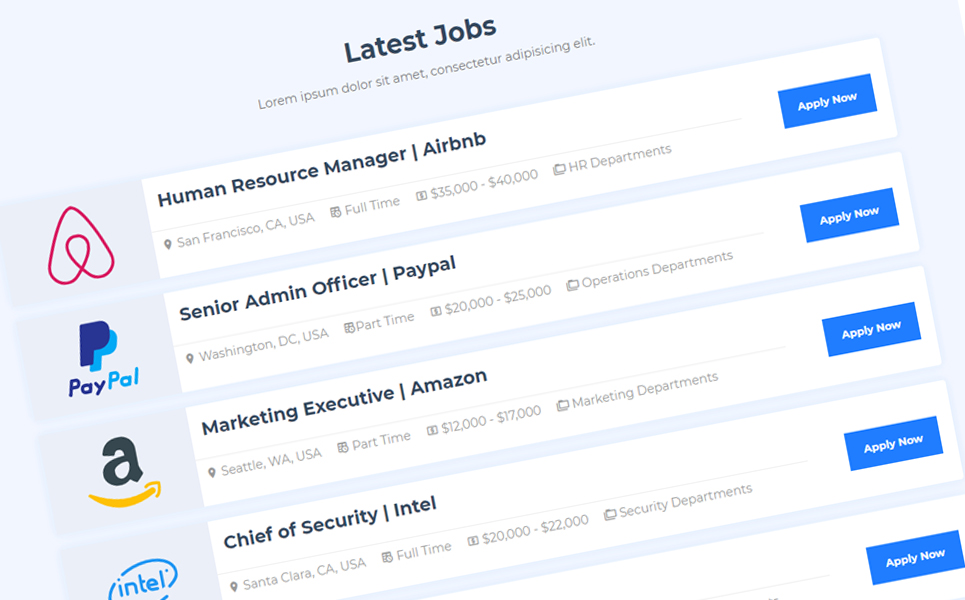Click folder icon beside Operations Departments

click(572, 285)
